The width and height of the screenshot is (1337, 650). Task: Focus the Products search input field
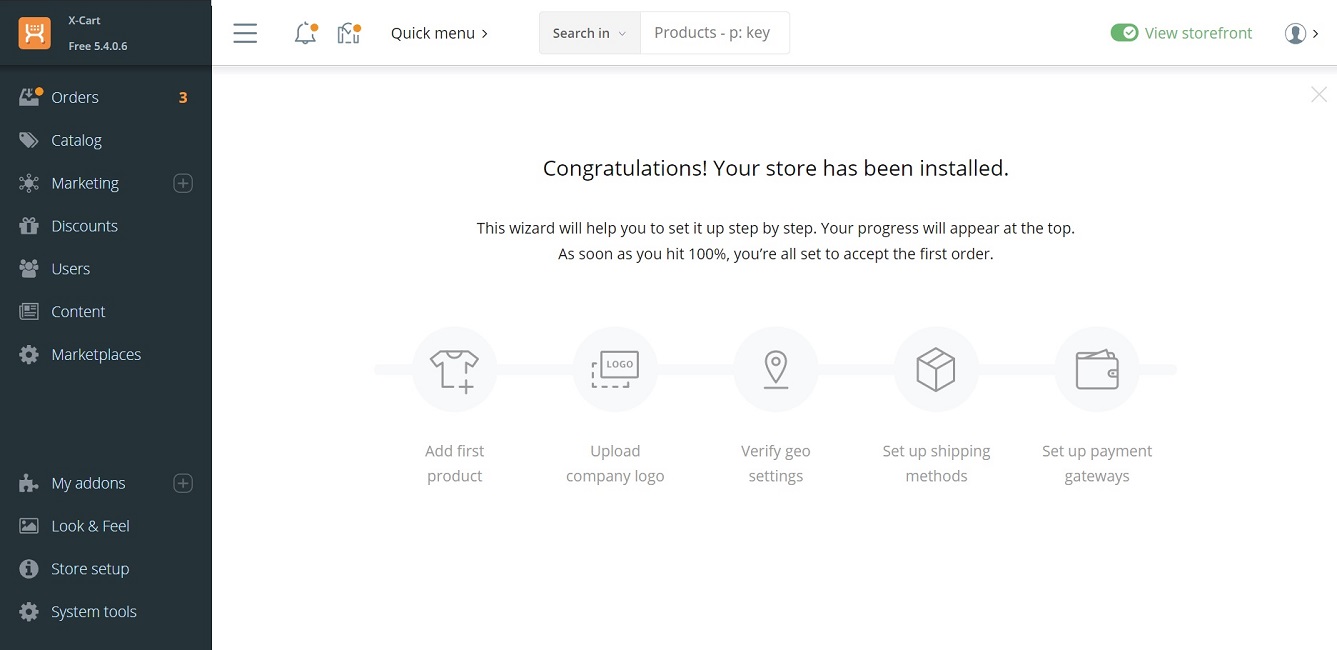714,33
